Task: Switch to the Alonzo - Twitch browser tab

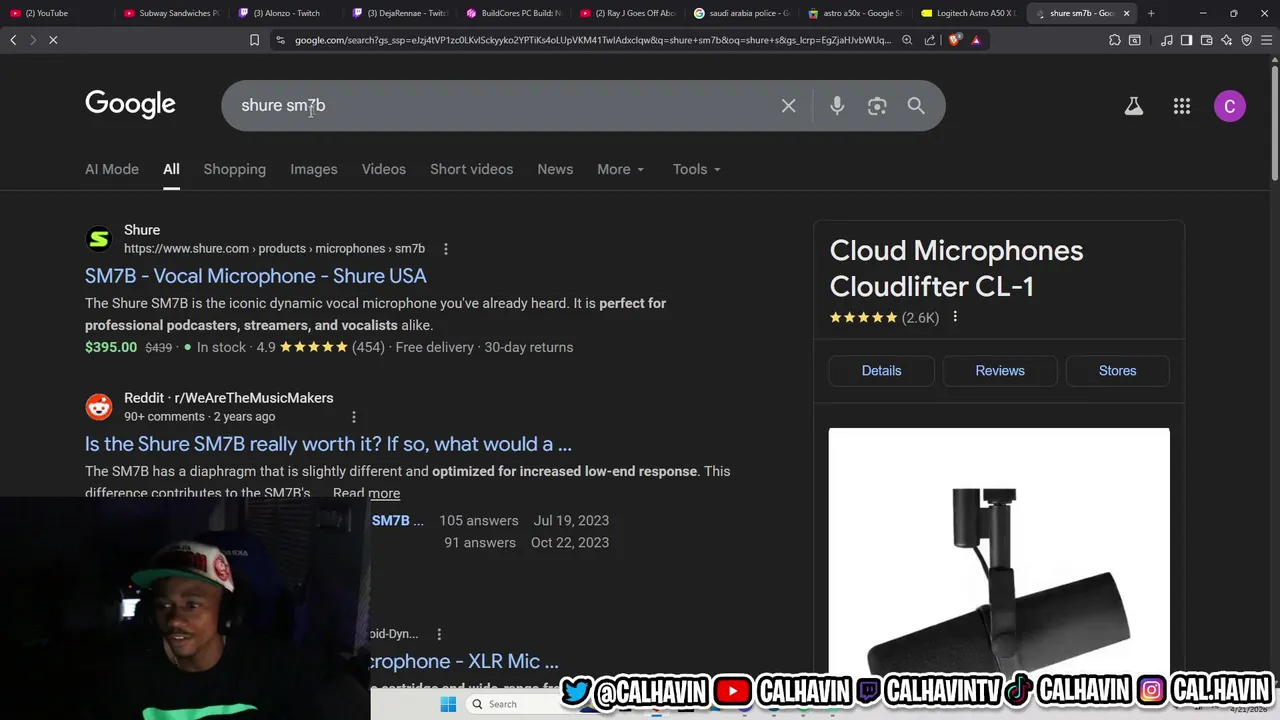Action: click(285, 13)
